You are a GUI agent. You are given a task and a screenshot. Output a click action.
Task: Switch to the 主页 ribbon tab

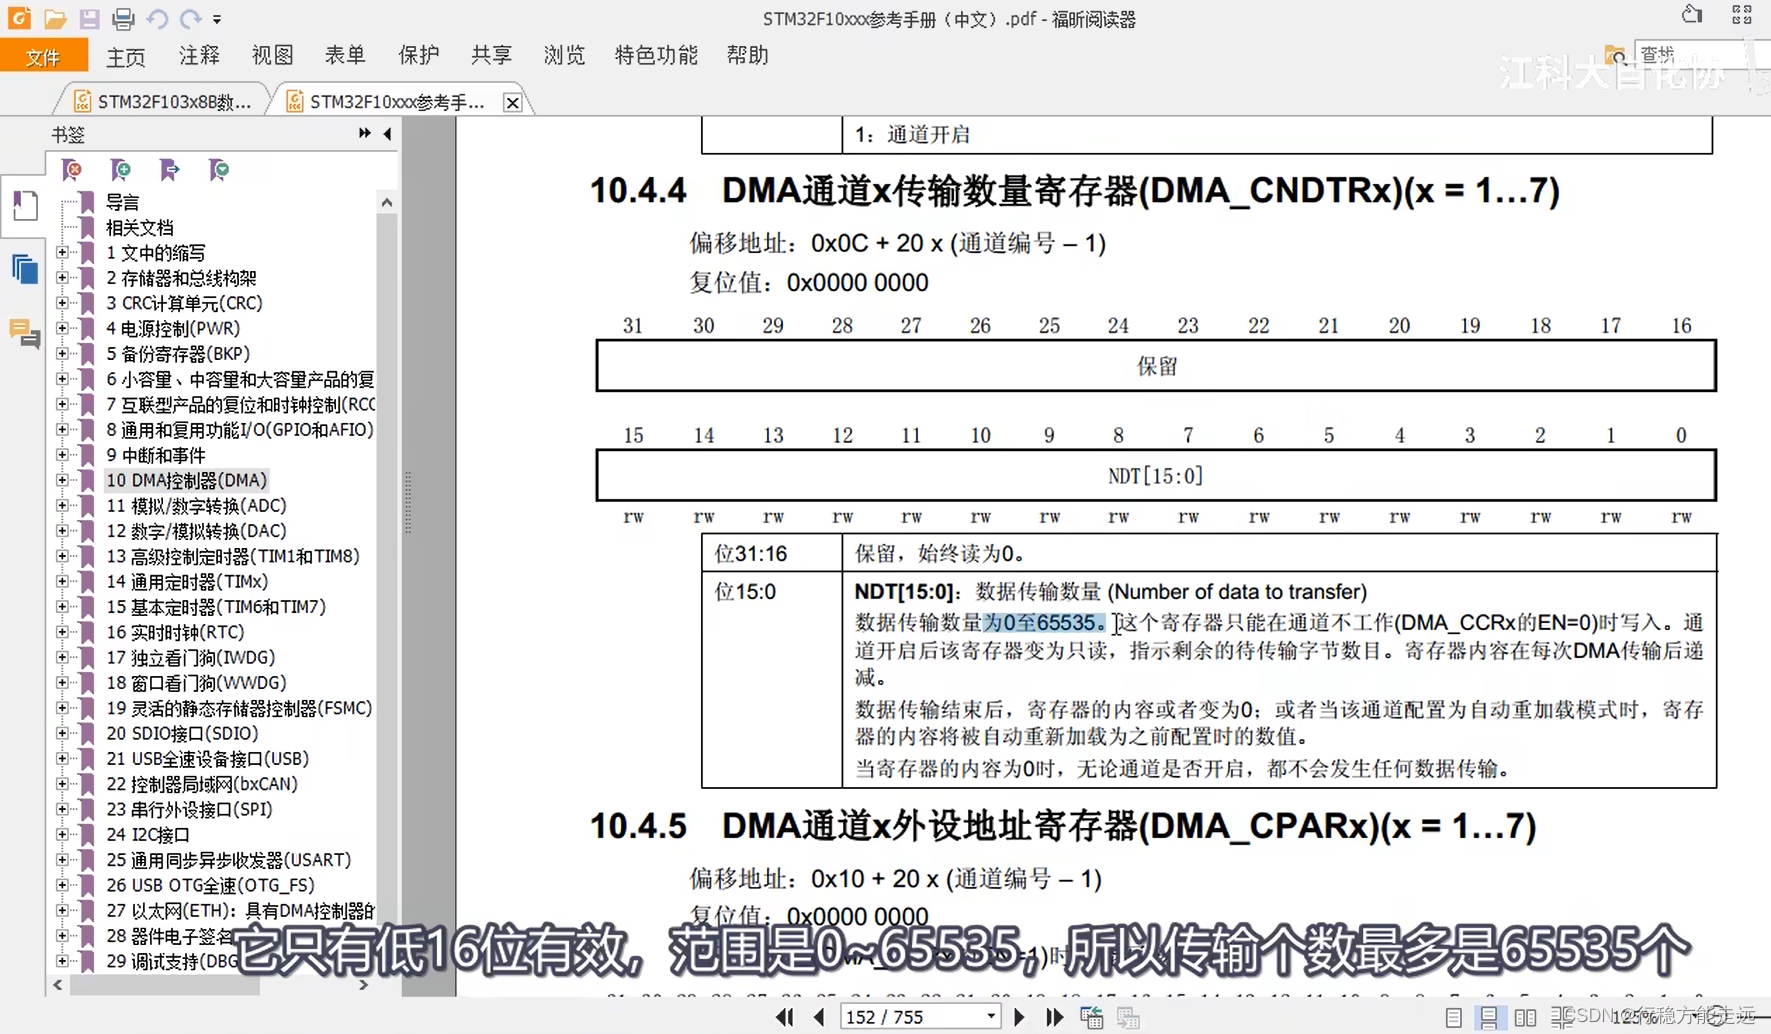coord(126,56)
